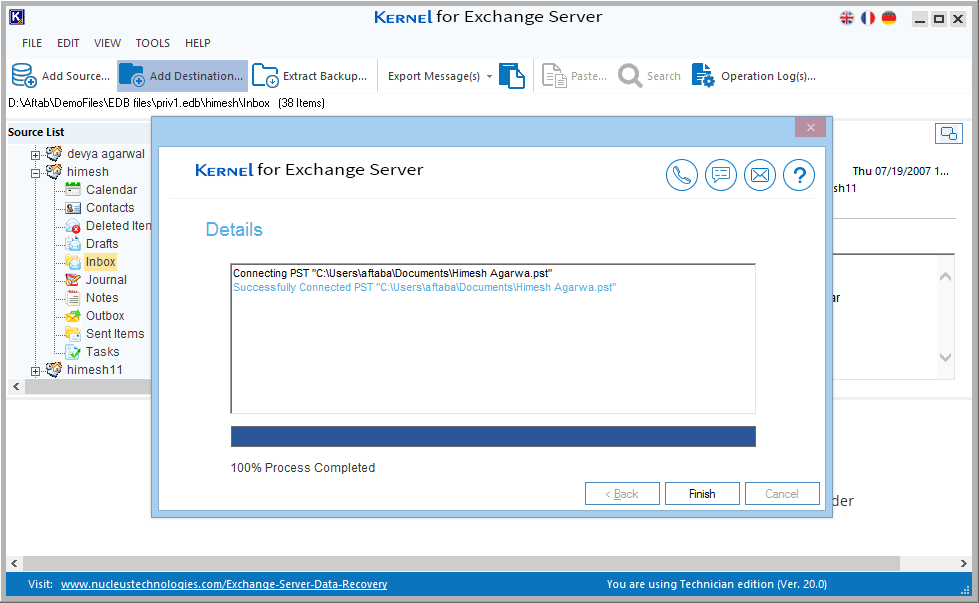Click the "Thu 07/19/2007" date text
979x603 pixels.
click(x=901, y=171)
